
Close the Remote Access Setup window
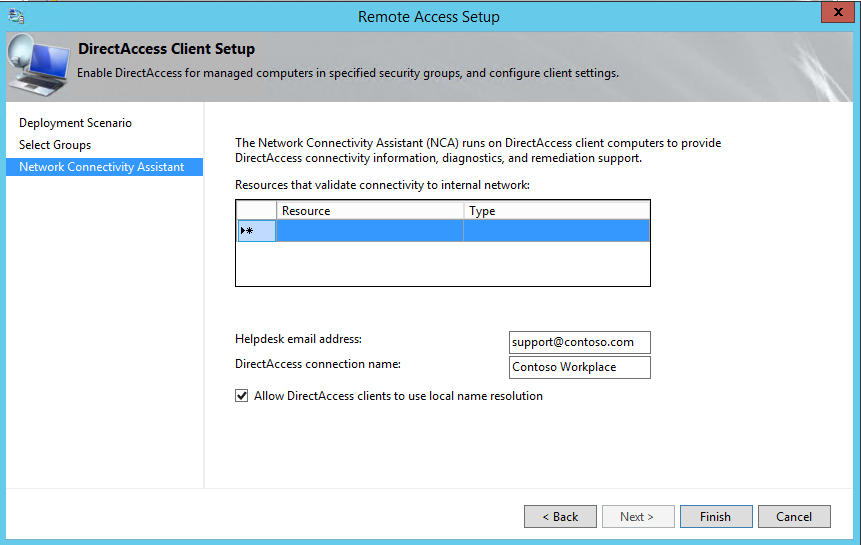[837, 12]
